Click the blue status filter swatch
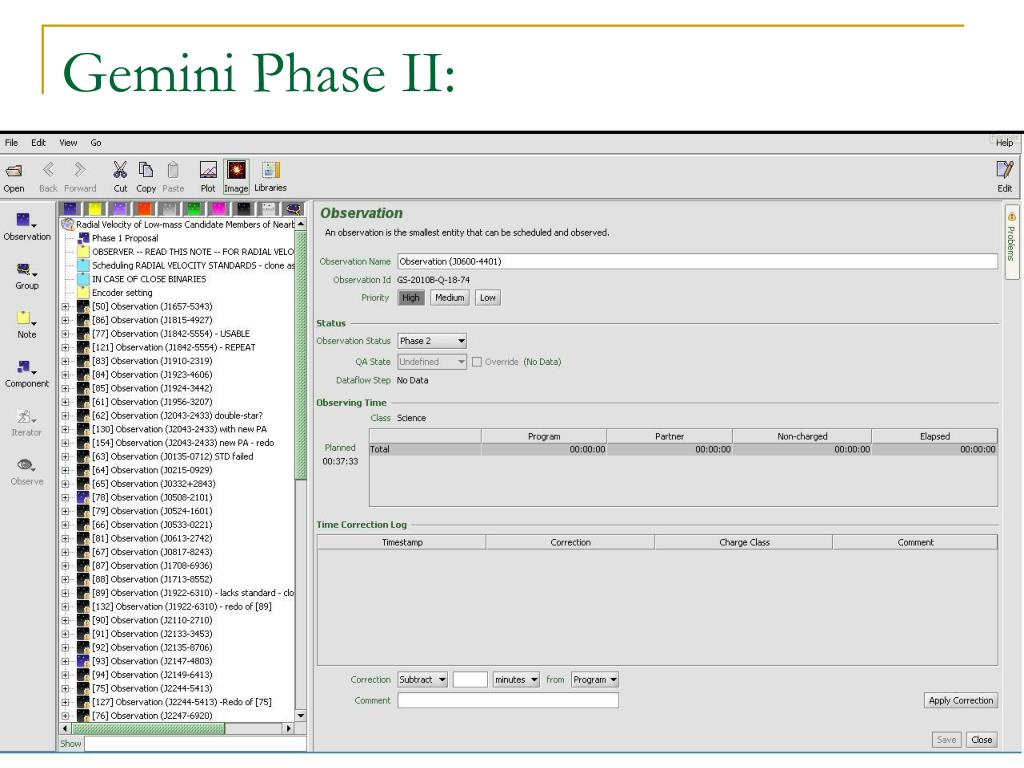Viewport: 1024px width, 768px height. [x=71, y=209]
